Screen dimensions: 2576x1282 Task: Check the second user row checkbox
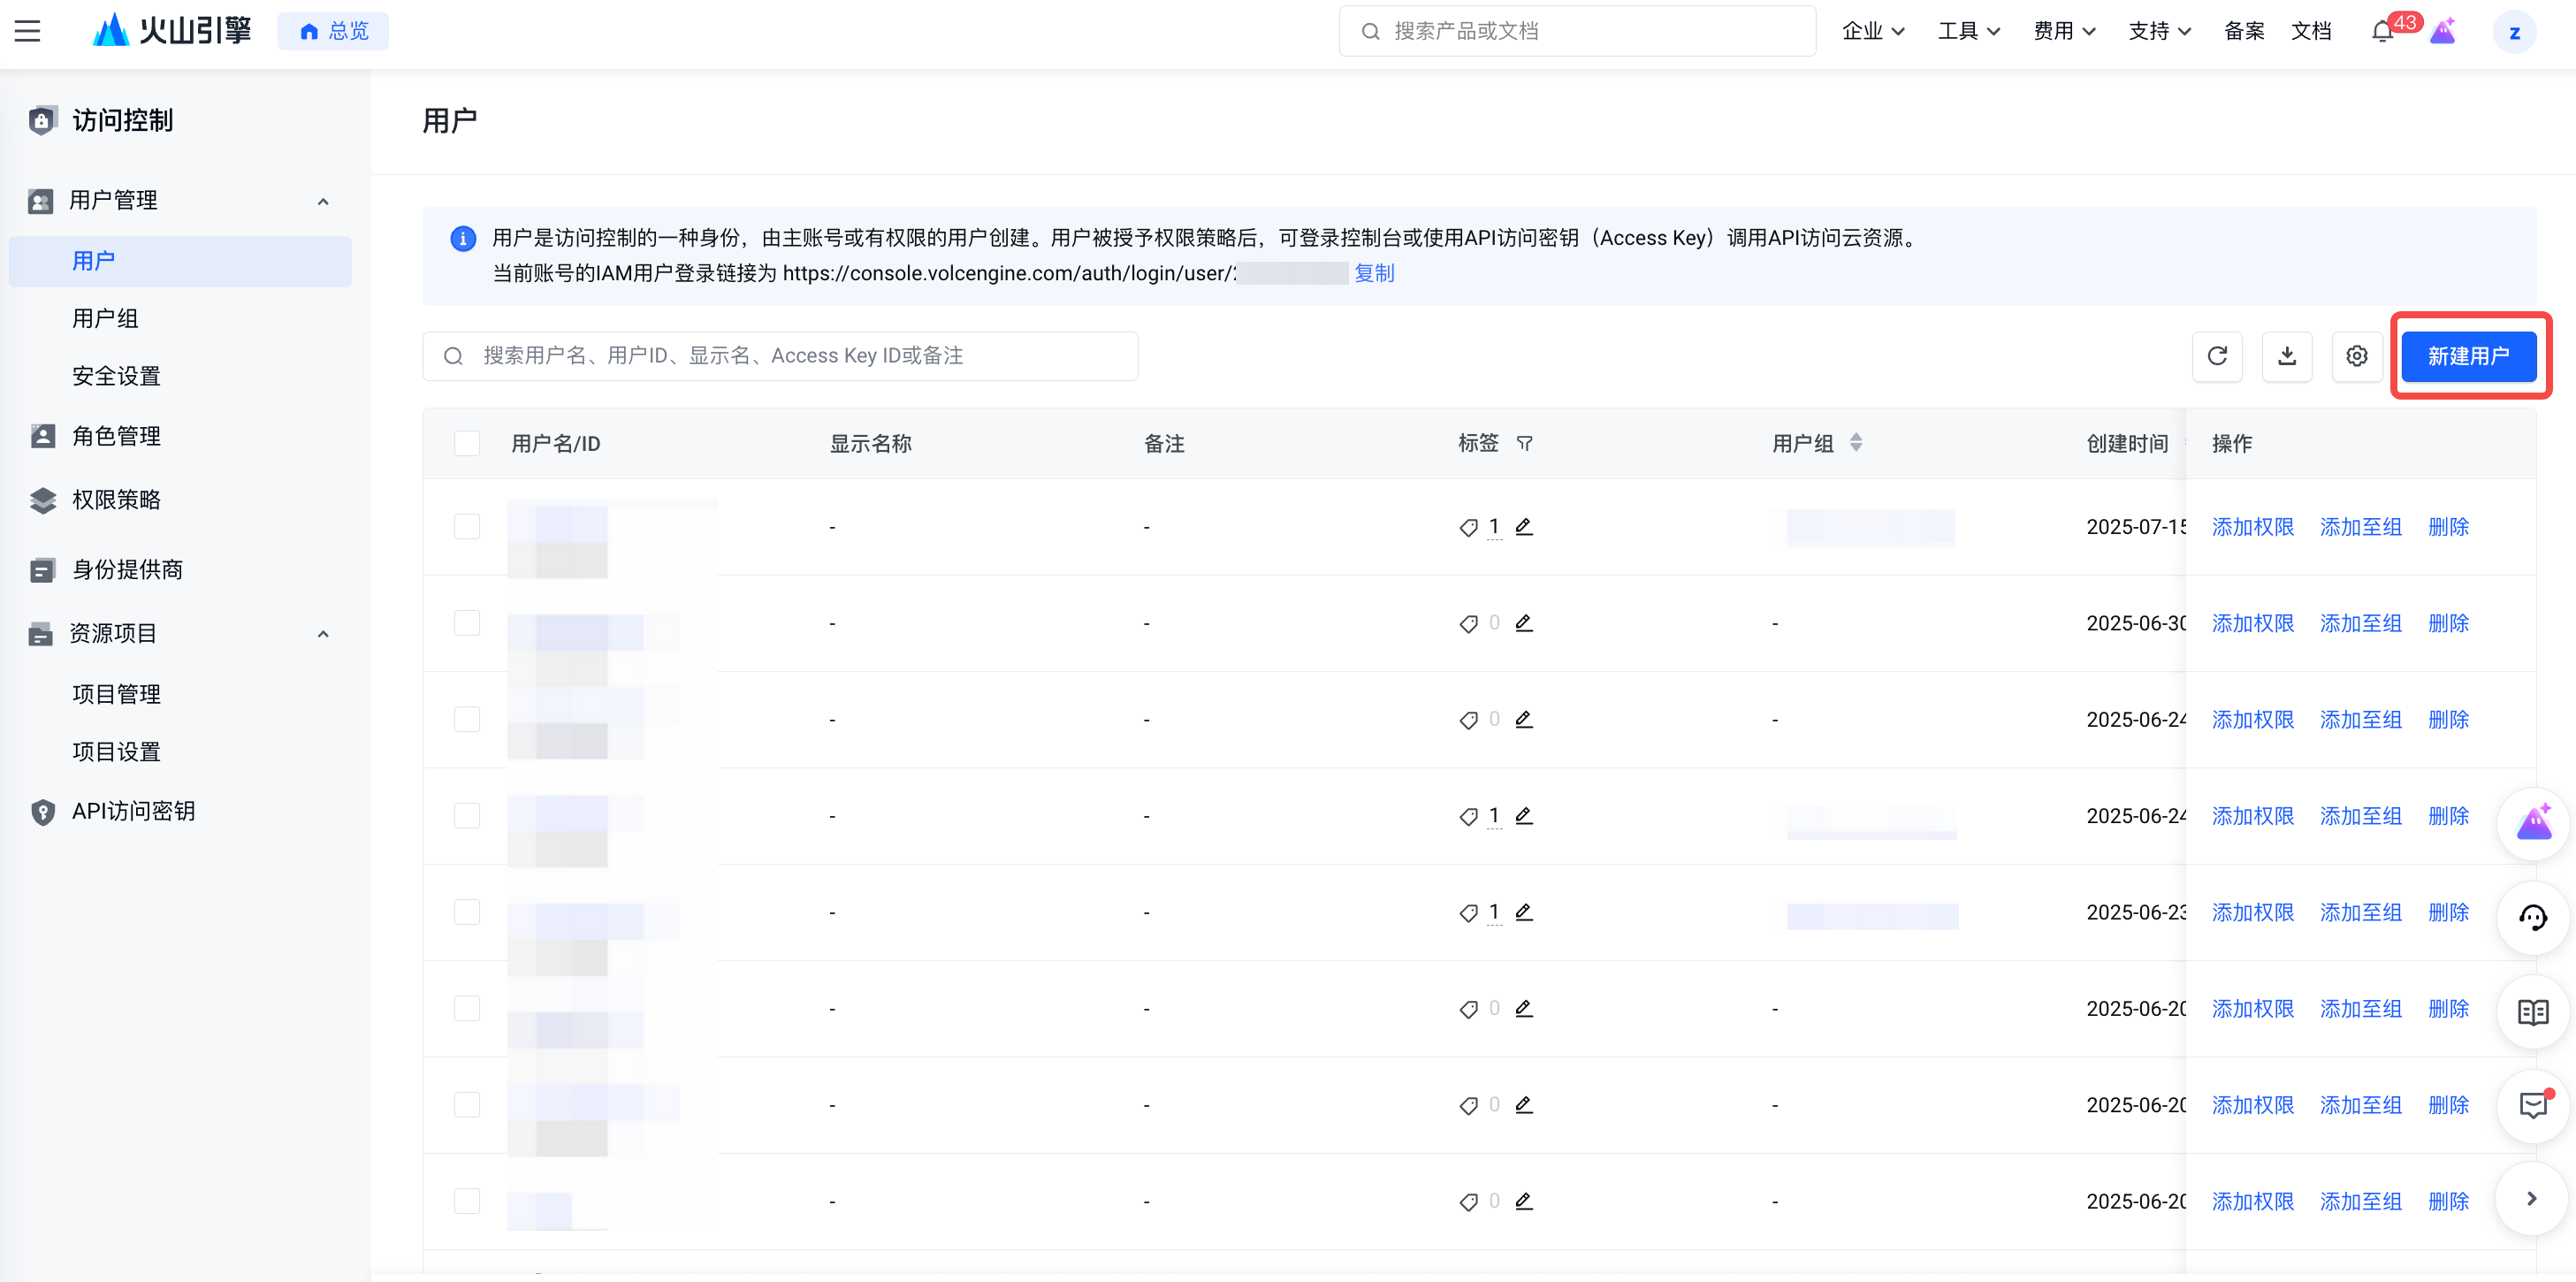coord(467,623)
